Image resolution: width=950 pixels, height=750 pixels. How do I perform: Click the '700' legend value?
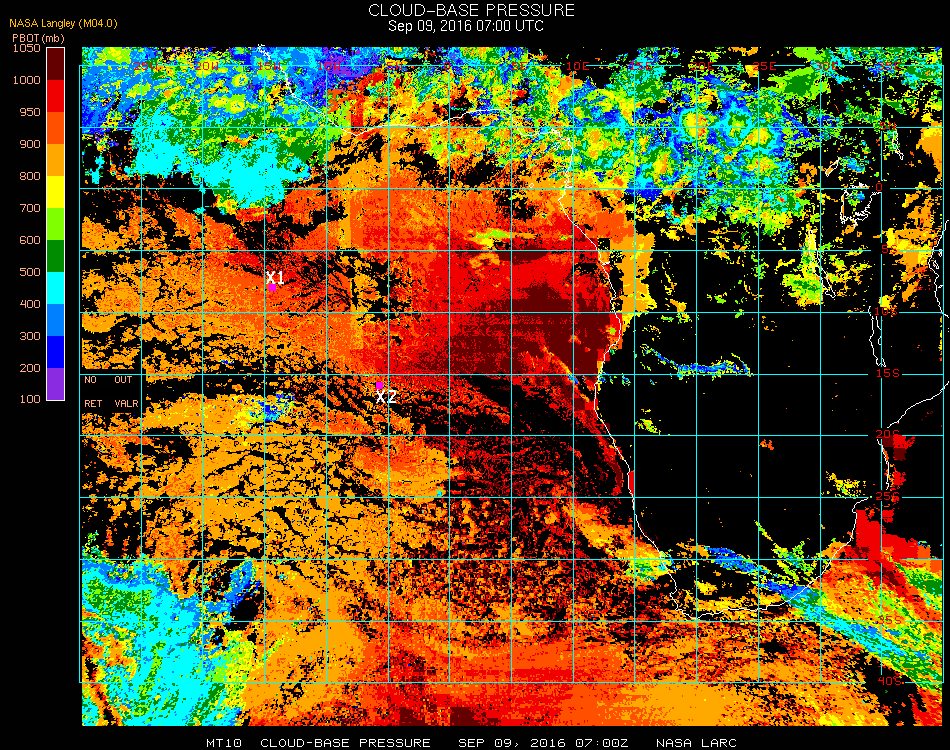[x=30, y=208]
